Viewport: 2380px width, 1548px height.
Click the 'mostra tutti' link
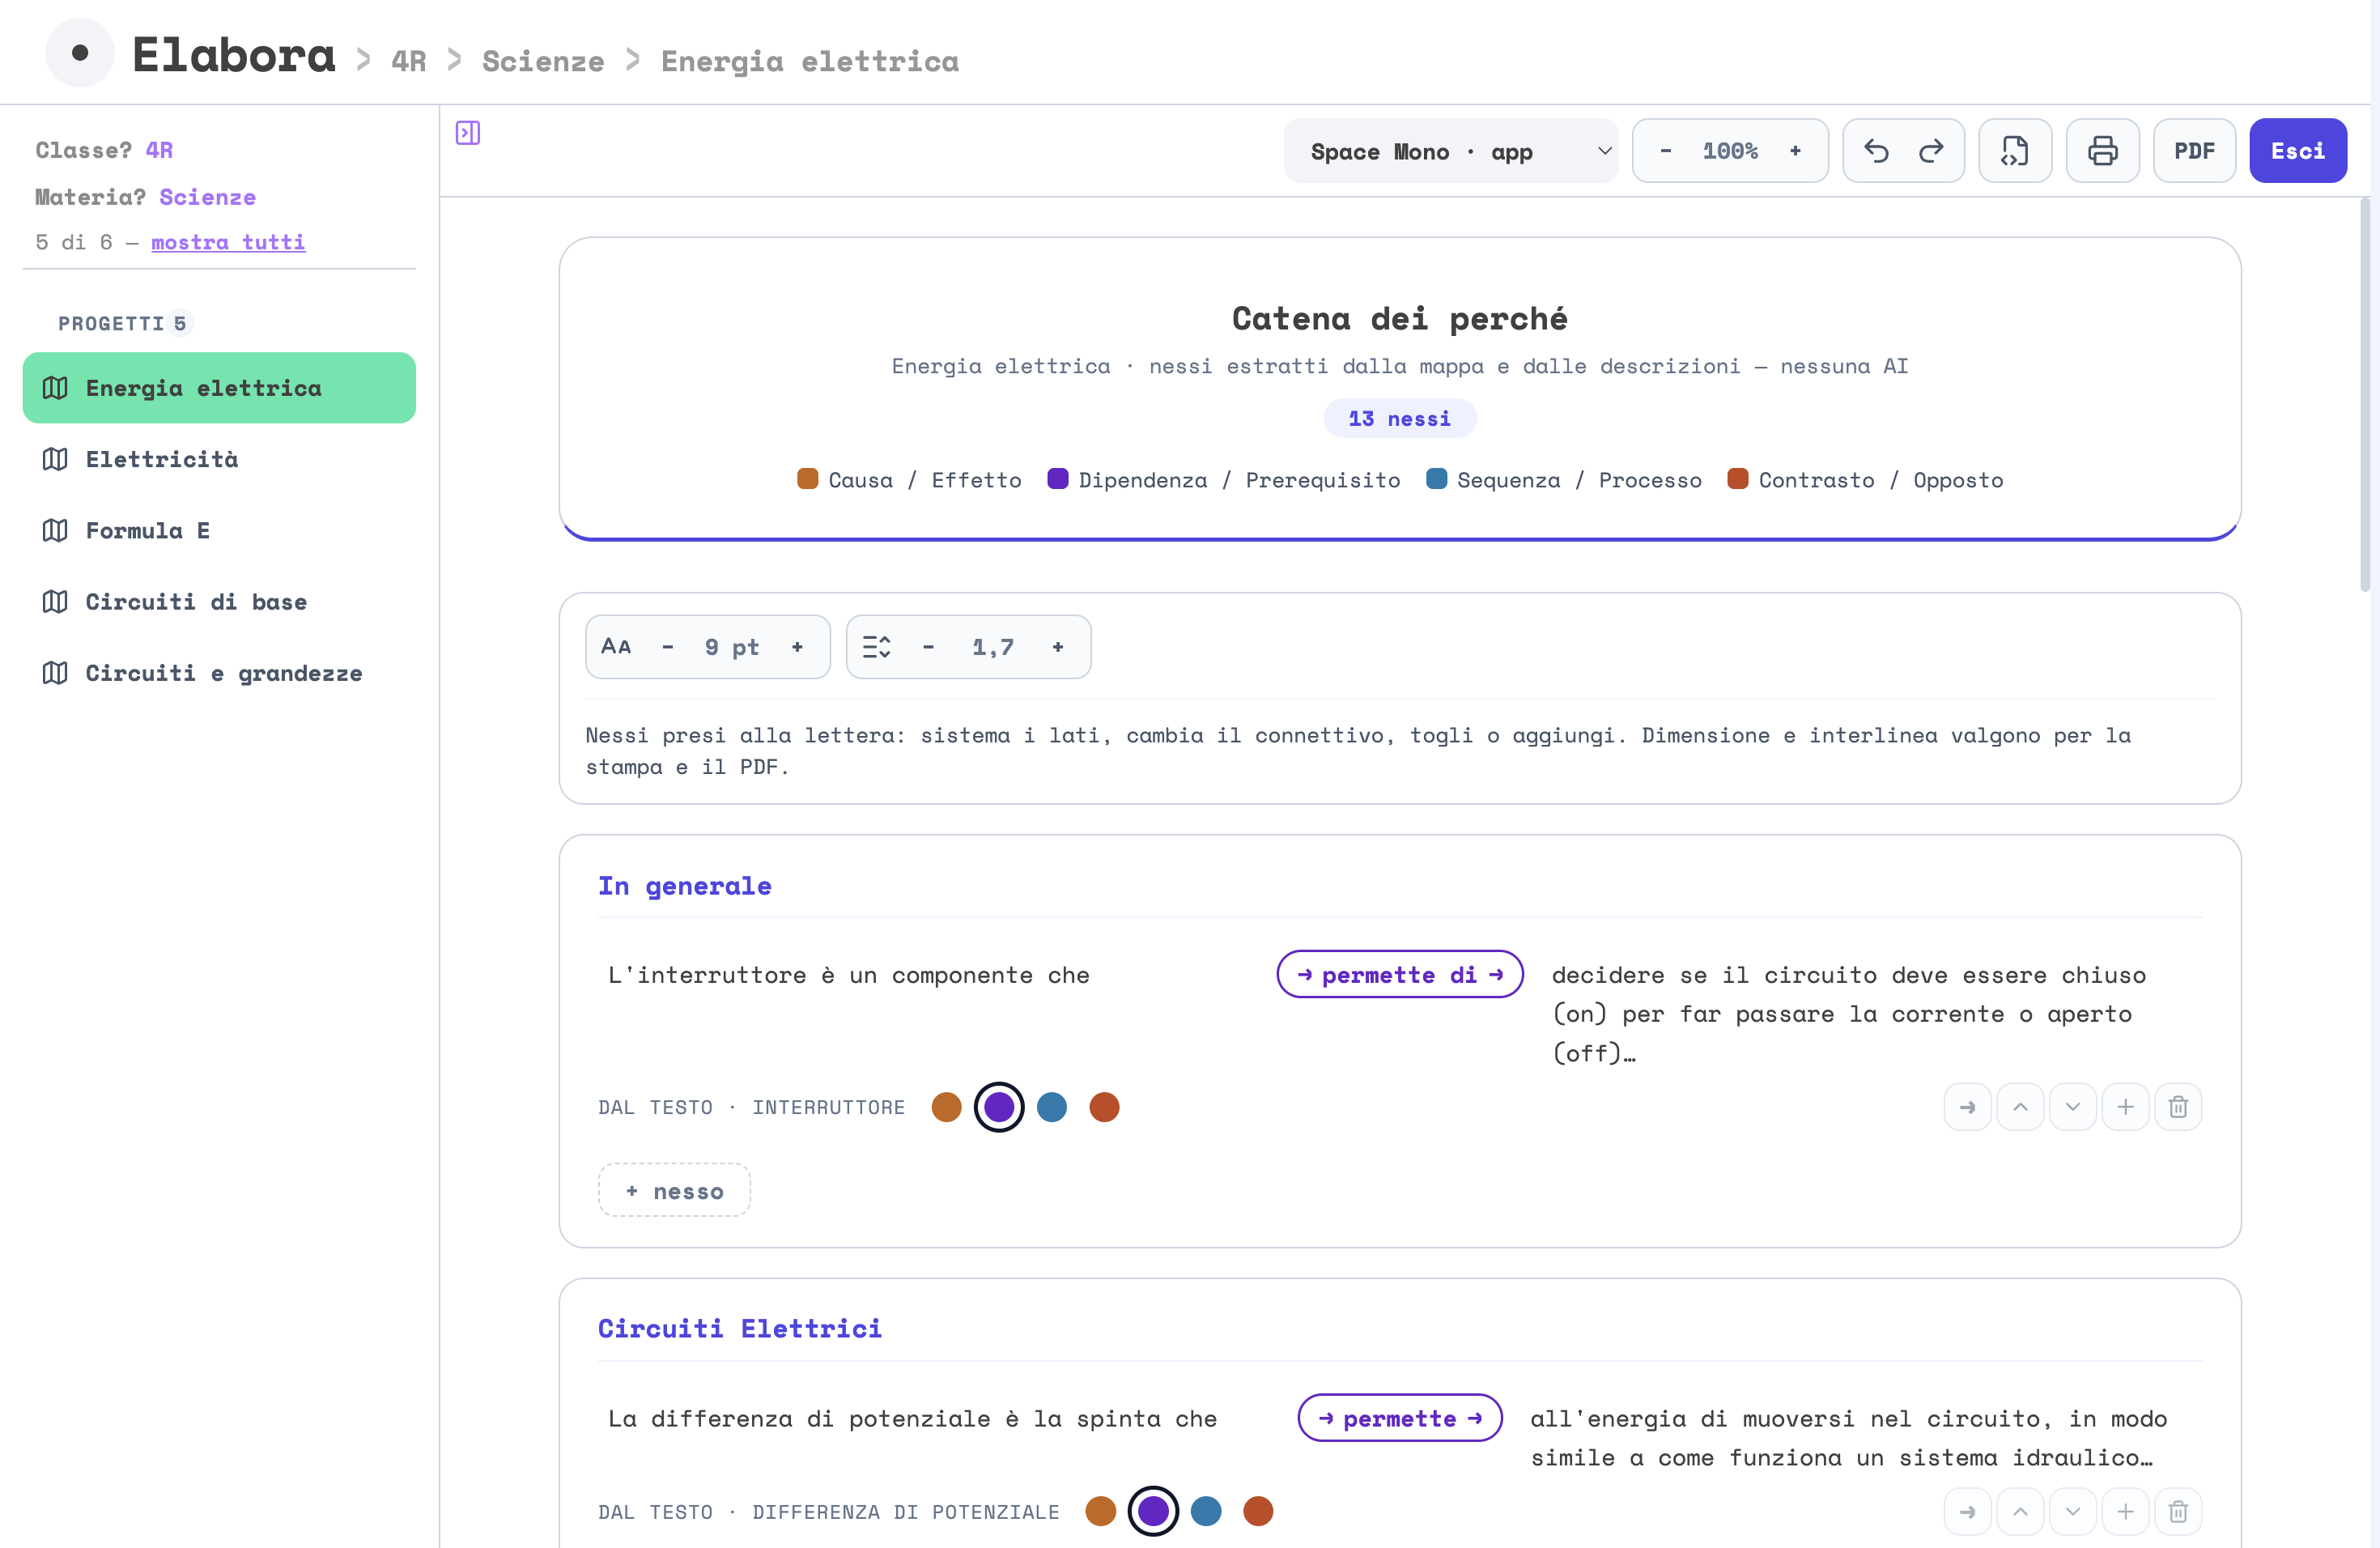pos(228,242)
